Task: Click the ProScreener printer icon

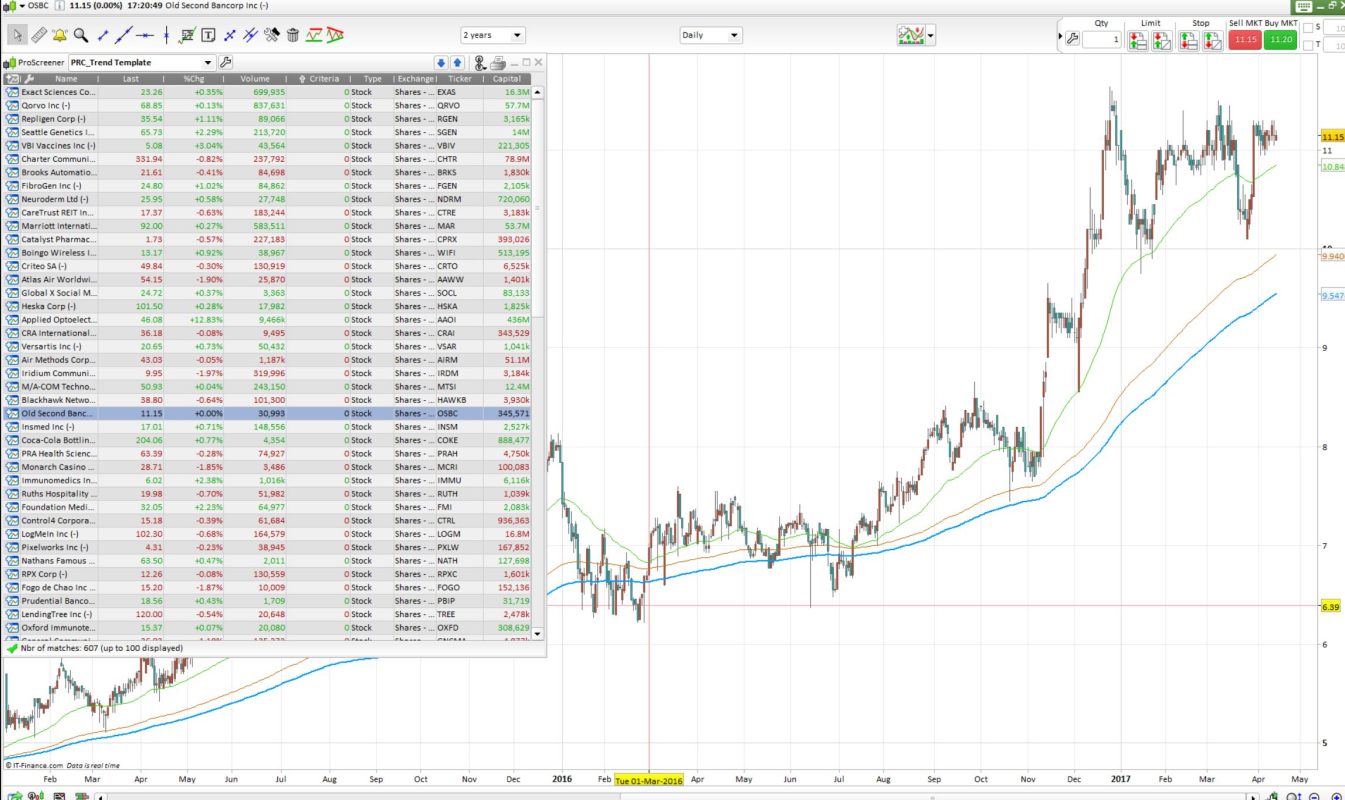Action: click(497, 62)
